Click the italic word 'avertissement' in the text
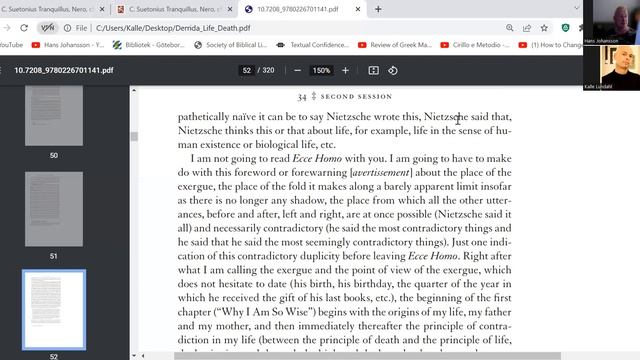640x360 pixels. click(381, 172)
